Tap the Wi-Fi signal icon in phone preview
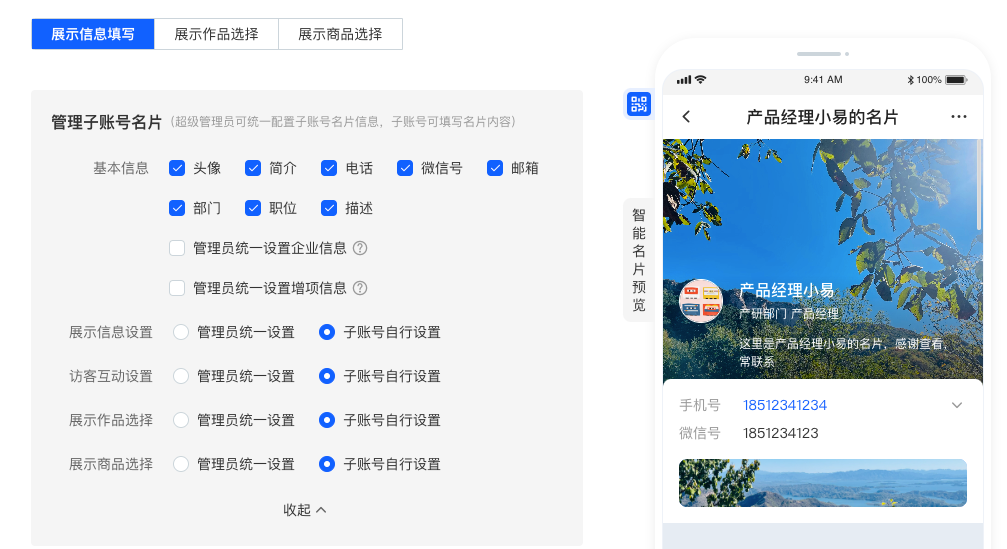The height and width of the screenshot is (549, 1007). [x=701, y=80]
